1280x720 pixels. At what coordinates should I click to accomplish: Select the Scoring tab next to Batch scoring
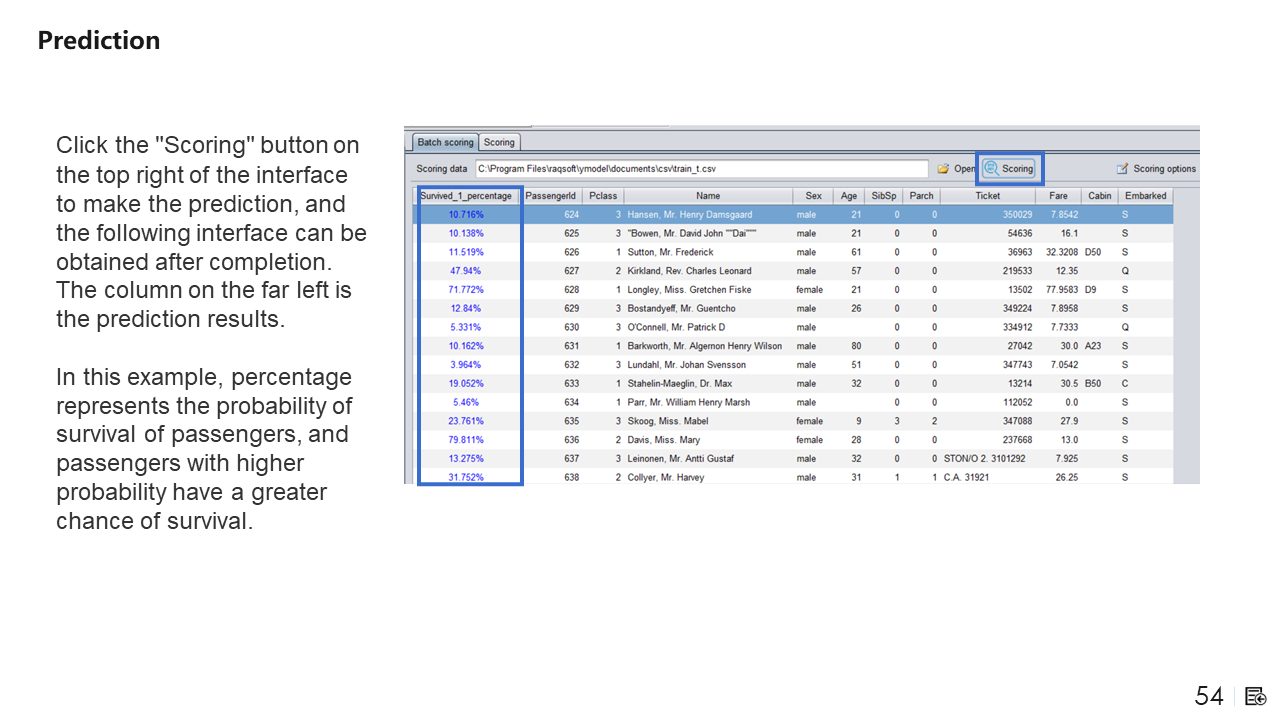pyautogui.click(x=499, y=142)
